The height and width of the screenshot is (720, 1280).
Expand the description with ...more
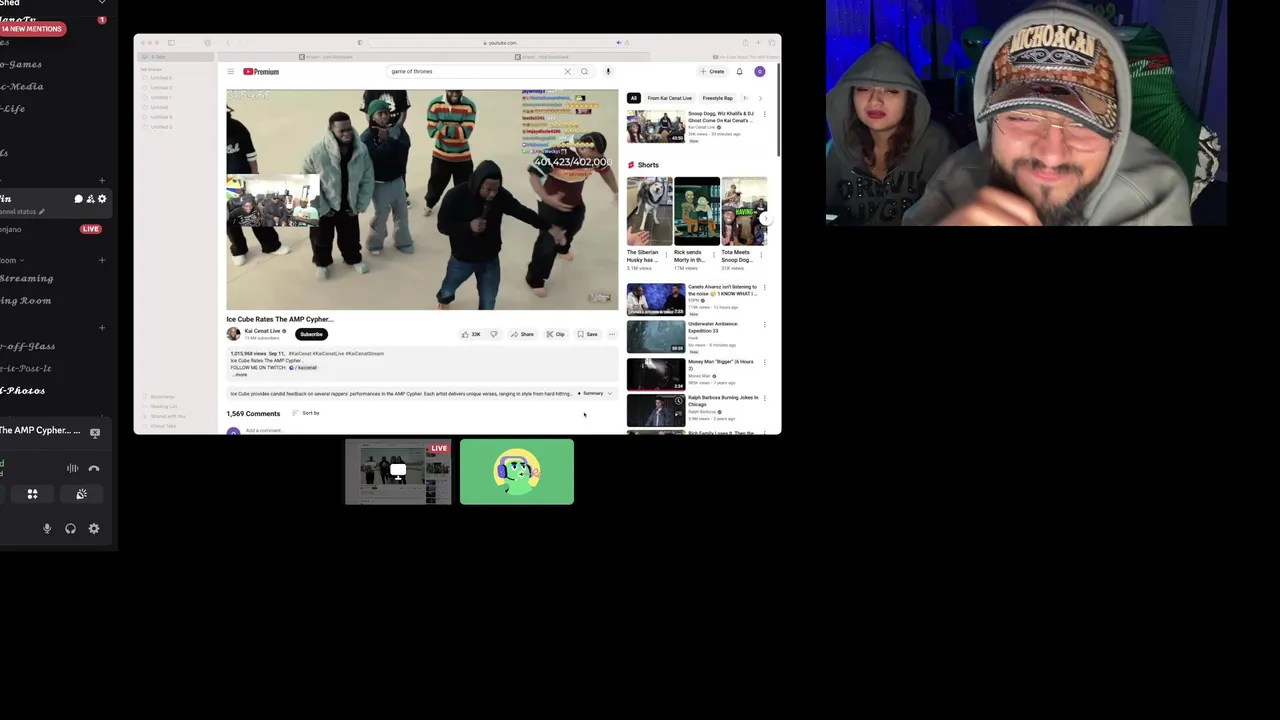[239, 375]
